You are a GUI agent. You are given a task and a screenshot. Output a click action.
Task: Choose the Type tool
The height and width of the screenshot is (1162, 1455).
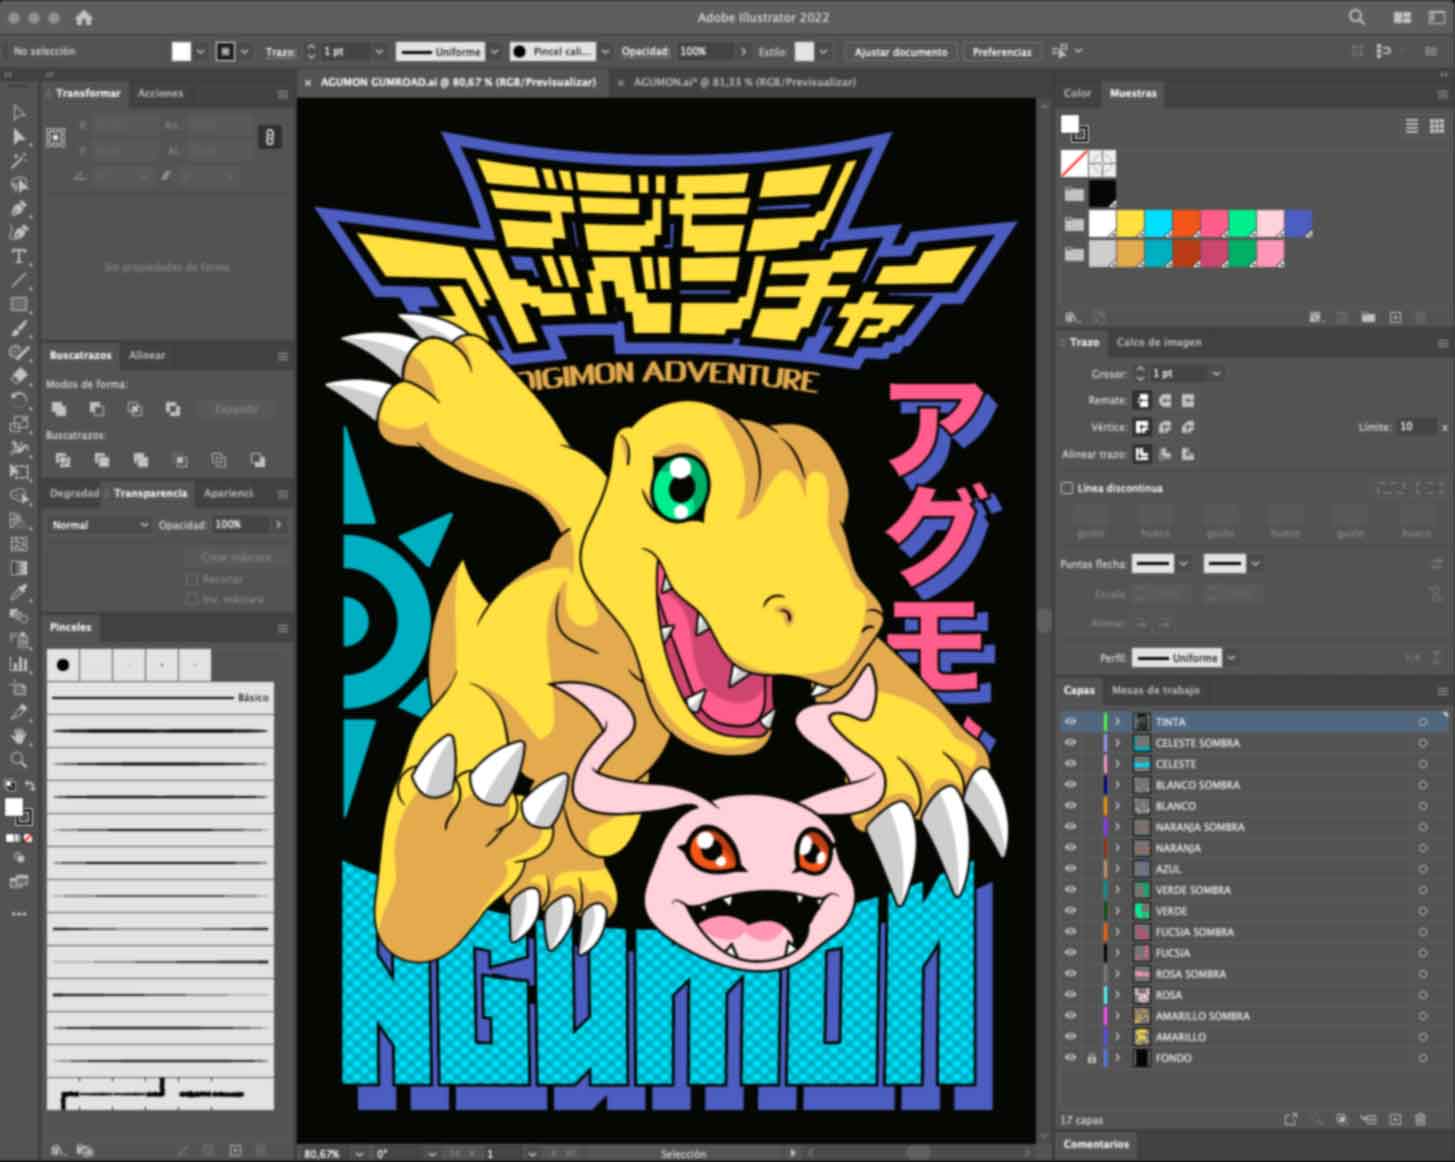[18, 257]
